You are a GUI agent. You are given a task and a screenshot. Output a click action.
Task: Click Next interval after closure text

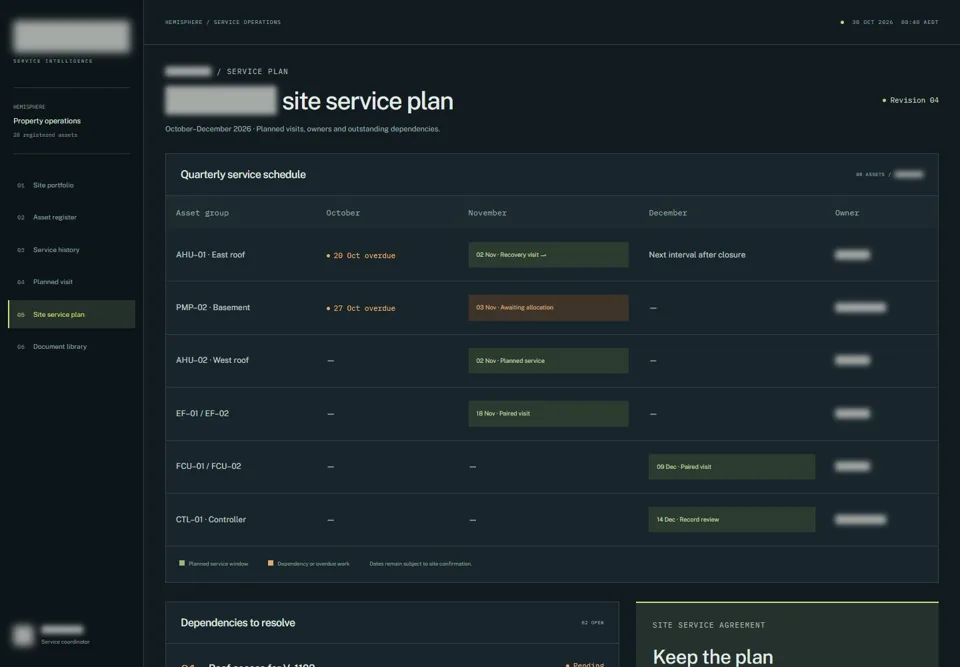(x=697, y=255)
